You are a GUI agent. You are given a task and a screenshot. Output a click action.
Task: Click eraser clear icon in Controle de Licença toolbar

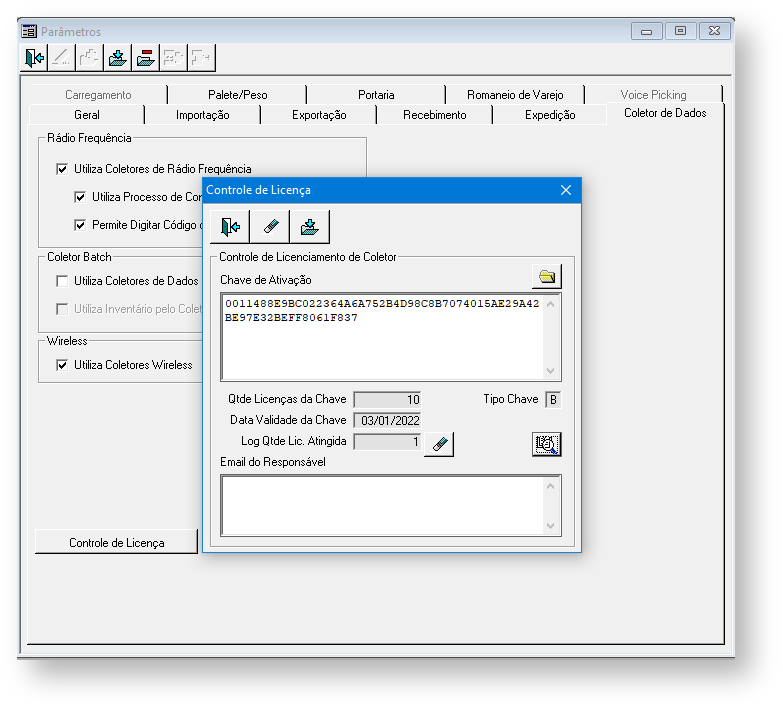(270, 227)
